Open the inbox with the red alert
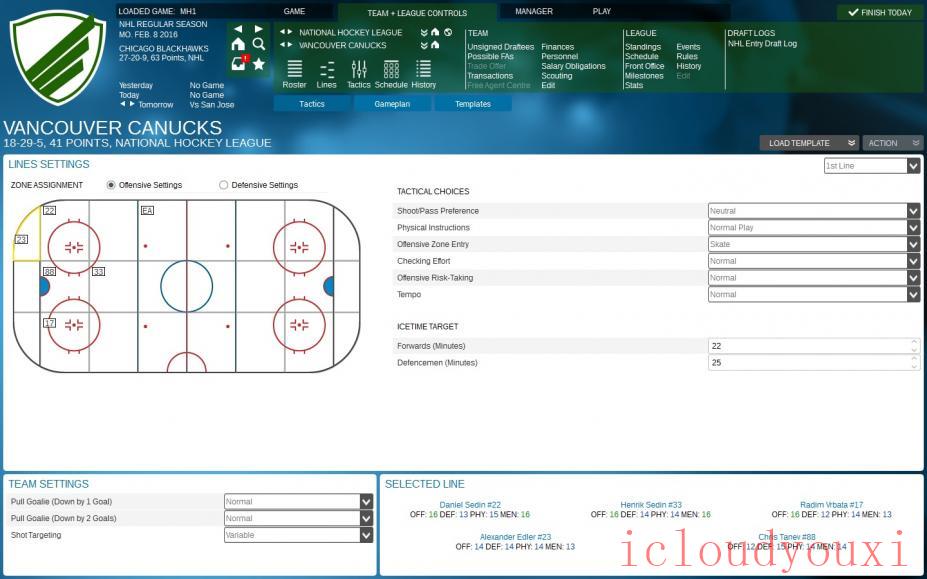 [x=239, y=63]
